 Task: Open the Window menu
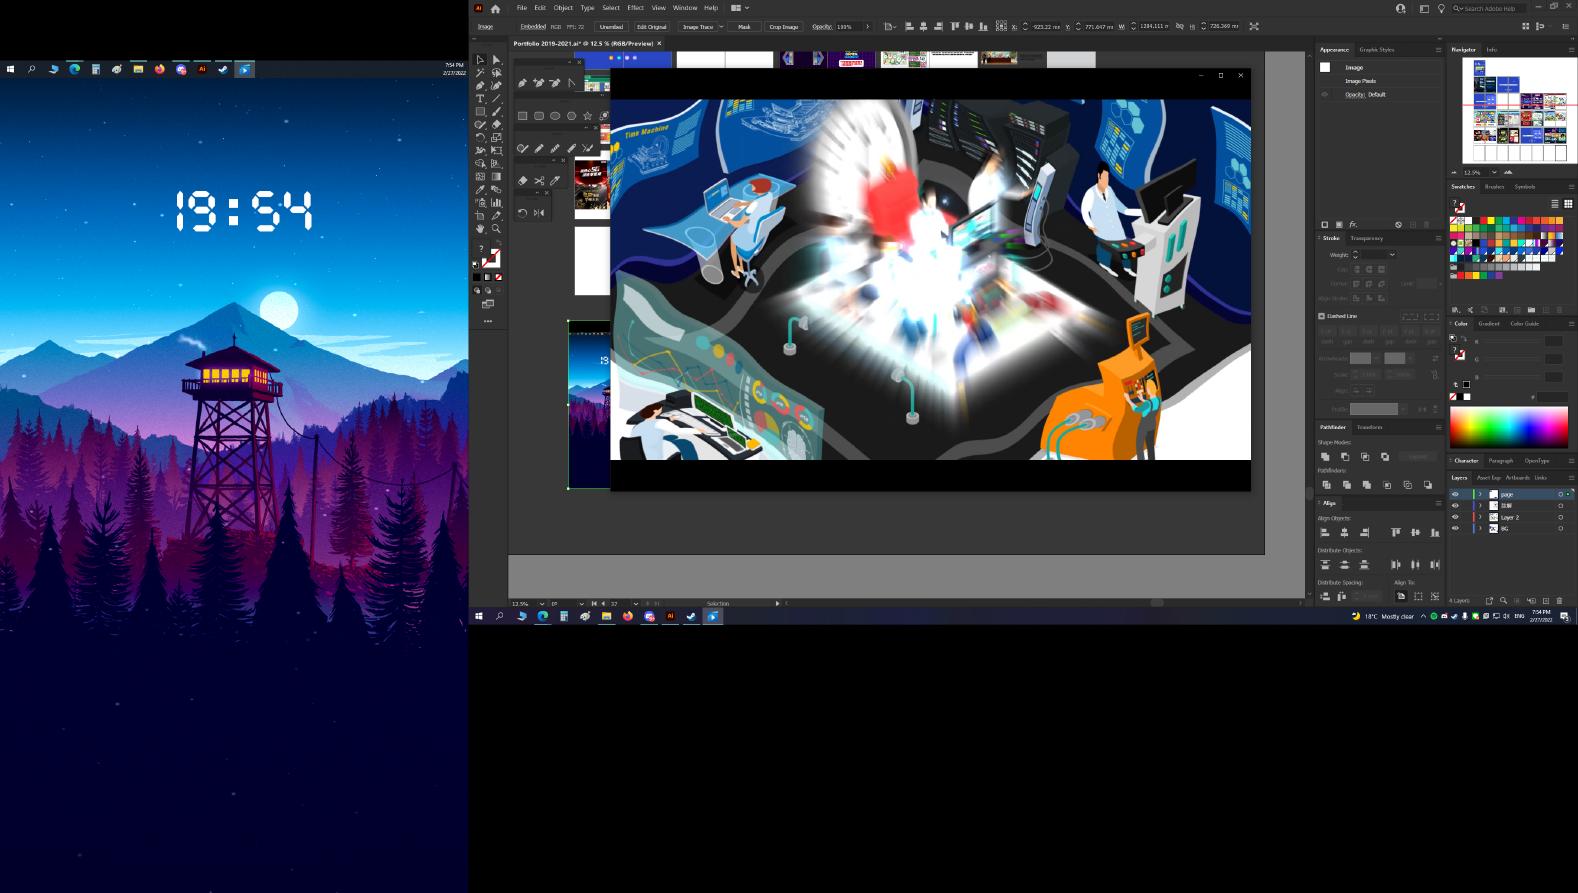[x=685, y=8]
